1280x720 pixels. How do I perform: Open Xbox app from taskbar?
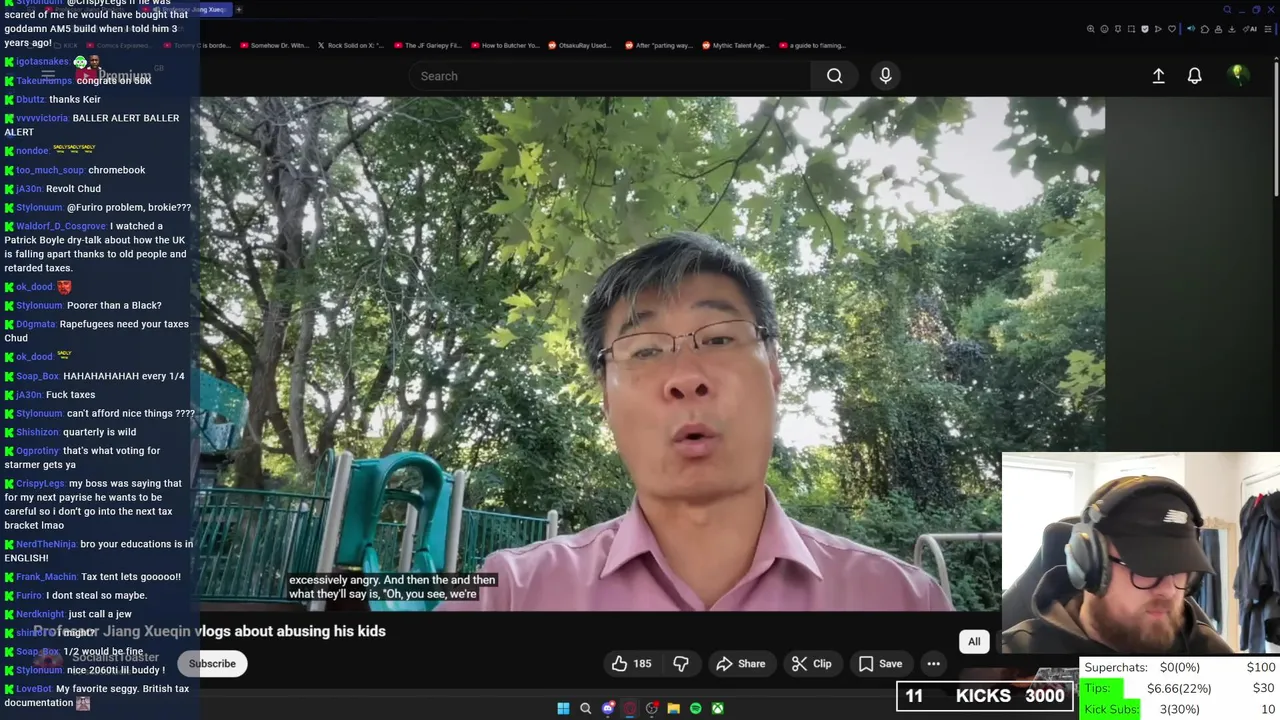pos(717,708)
